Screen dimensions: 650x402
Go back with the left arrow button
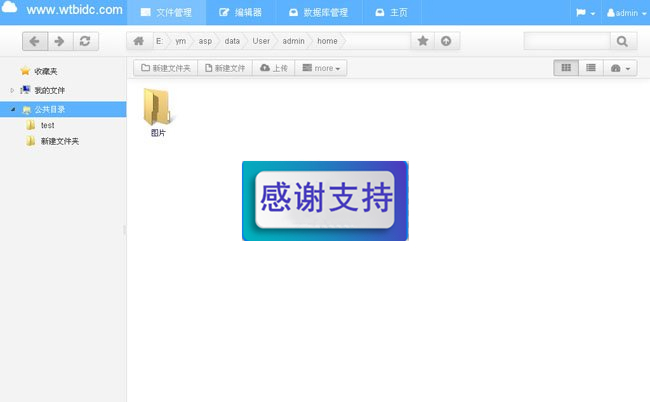(x=35, y=41)
